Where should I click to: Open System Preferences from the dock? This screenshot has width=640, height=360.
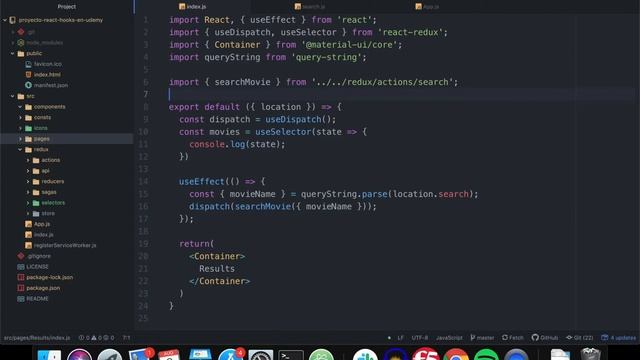coord(261,356)
